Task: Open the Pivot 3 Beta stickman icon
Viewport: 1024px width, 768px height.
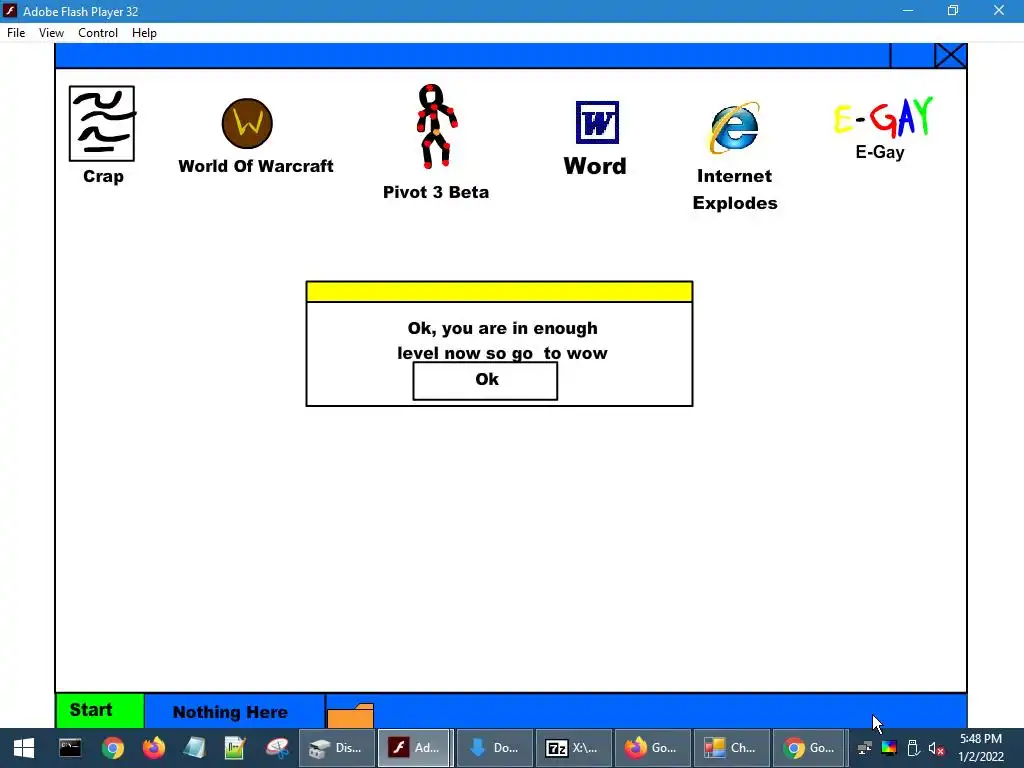Action: [x=436, y=125]
